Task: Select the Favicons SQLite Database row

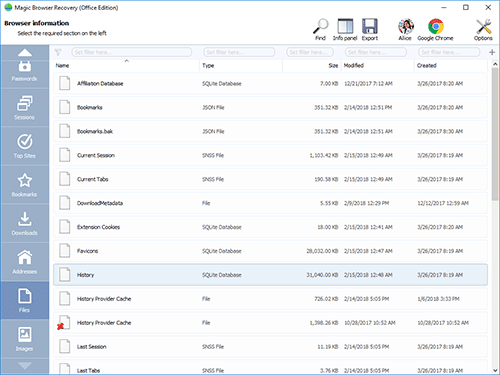Action: tap(270, 251)
